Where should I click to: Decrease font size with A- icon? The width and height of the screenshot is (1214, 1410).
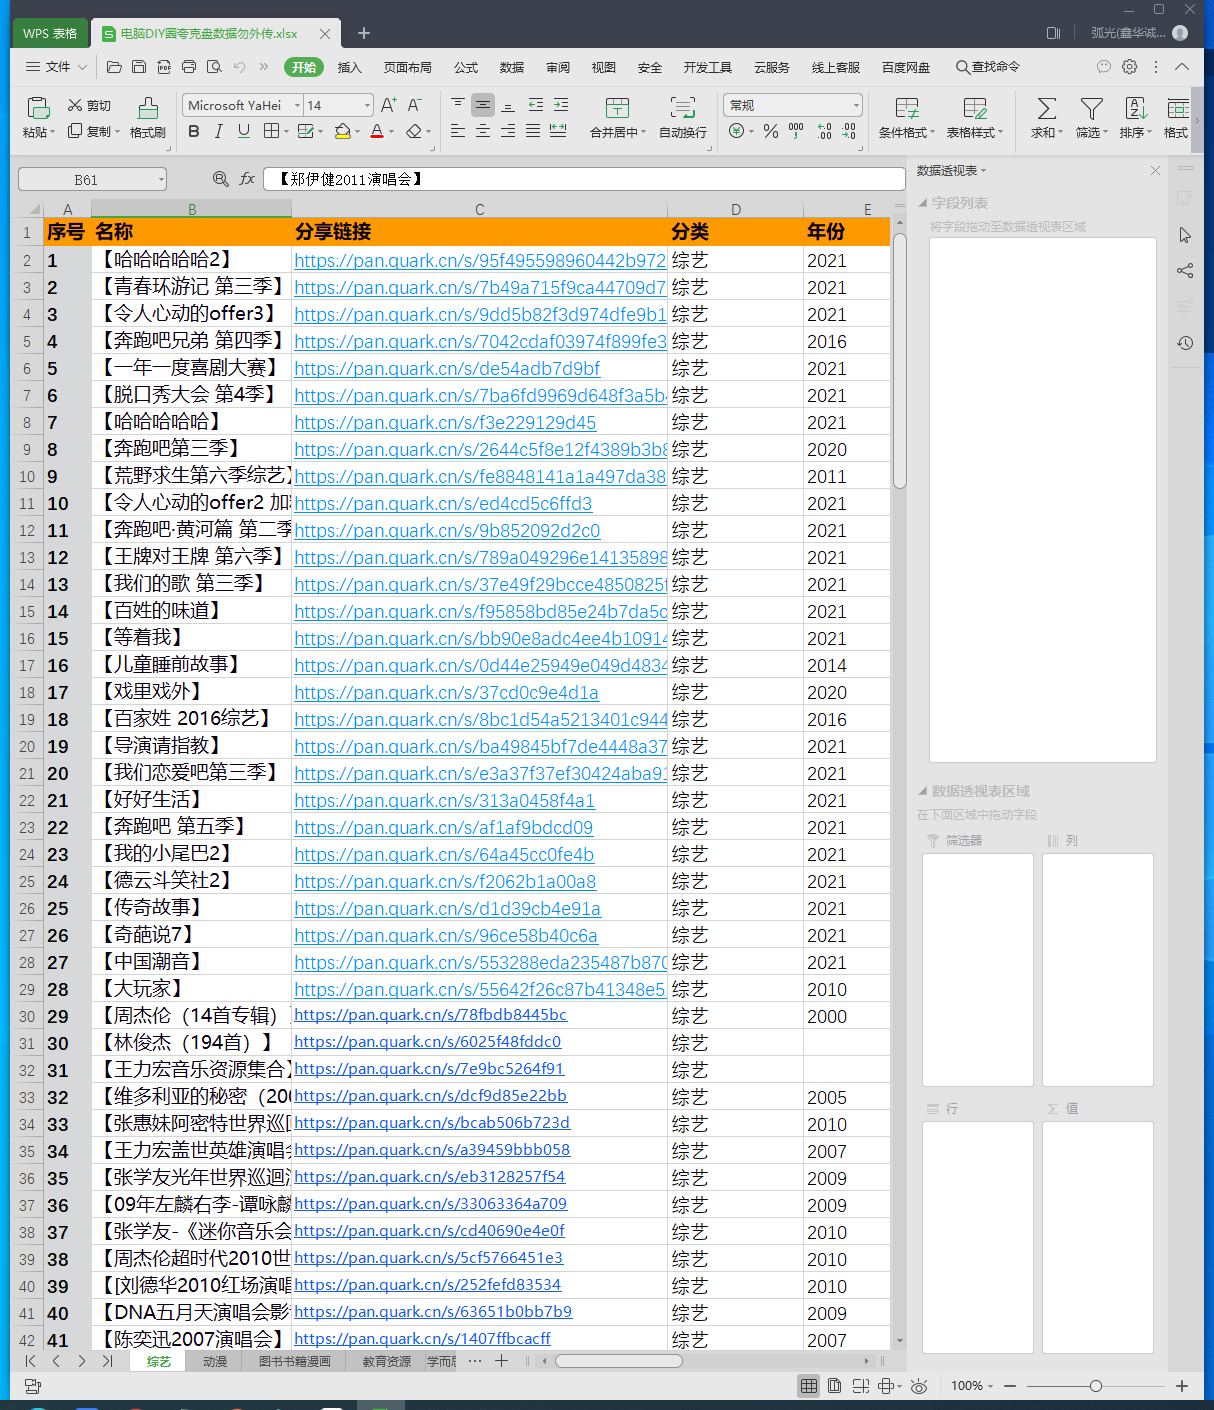[x=415, y=105]
